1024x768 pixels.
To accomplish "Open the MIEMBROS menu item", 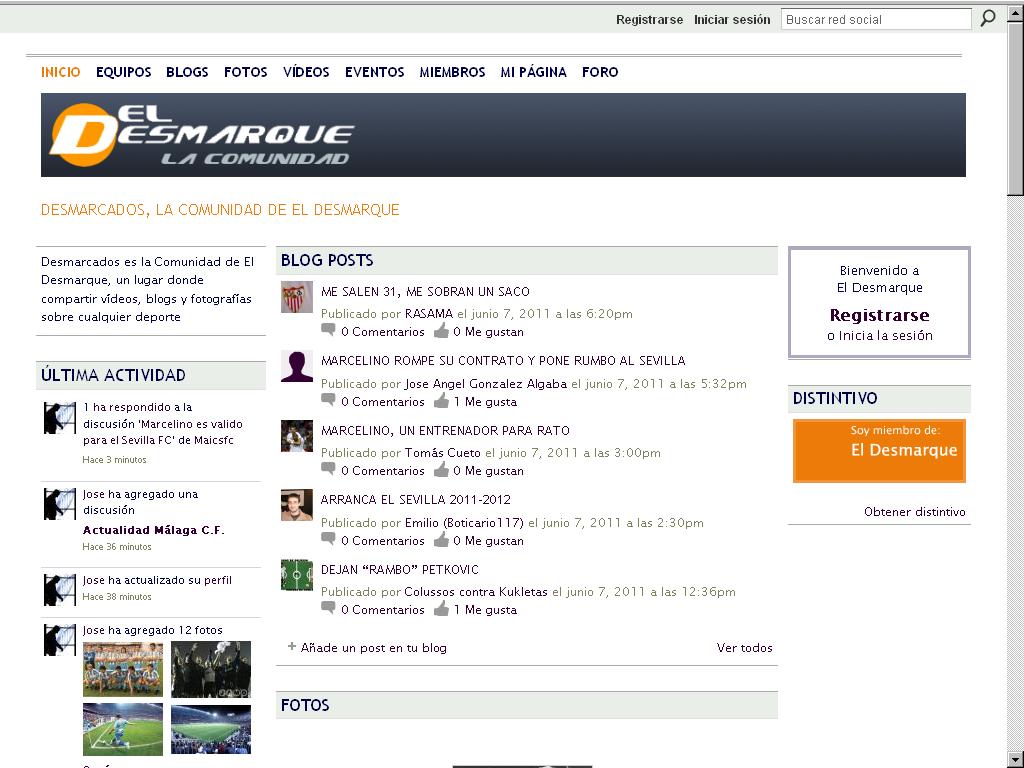I will pyautogui.click(x=452, y=72).
